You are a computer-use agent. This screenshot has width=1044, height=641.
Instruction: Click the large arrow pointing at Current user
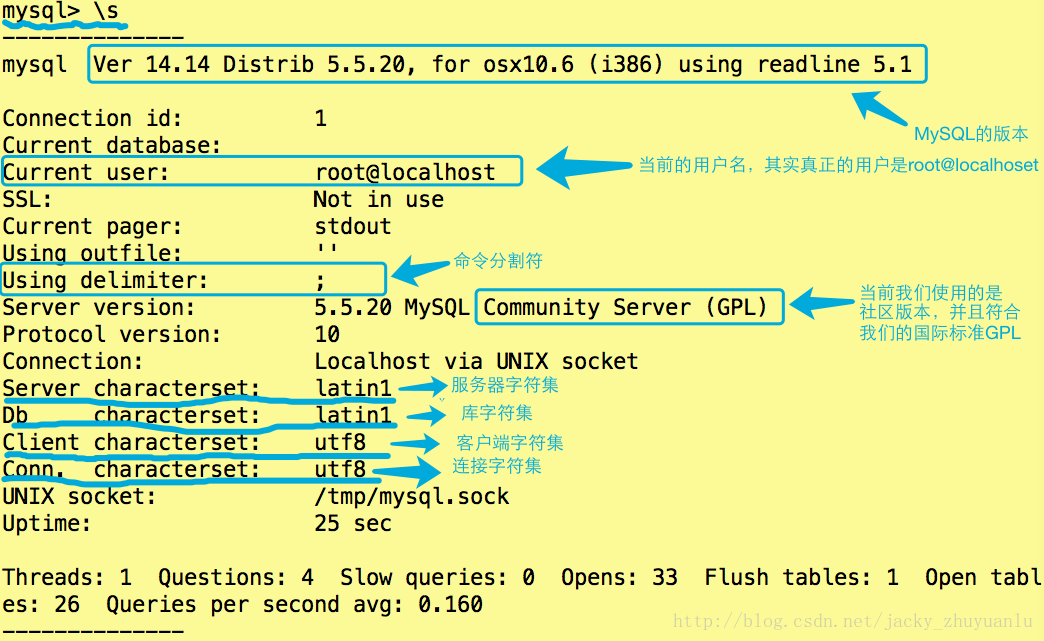point(582,167)
